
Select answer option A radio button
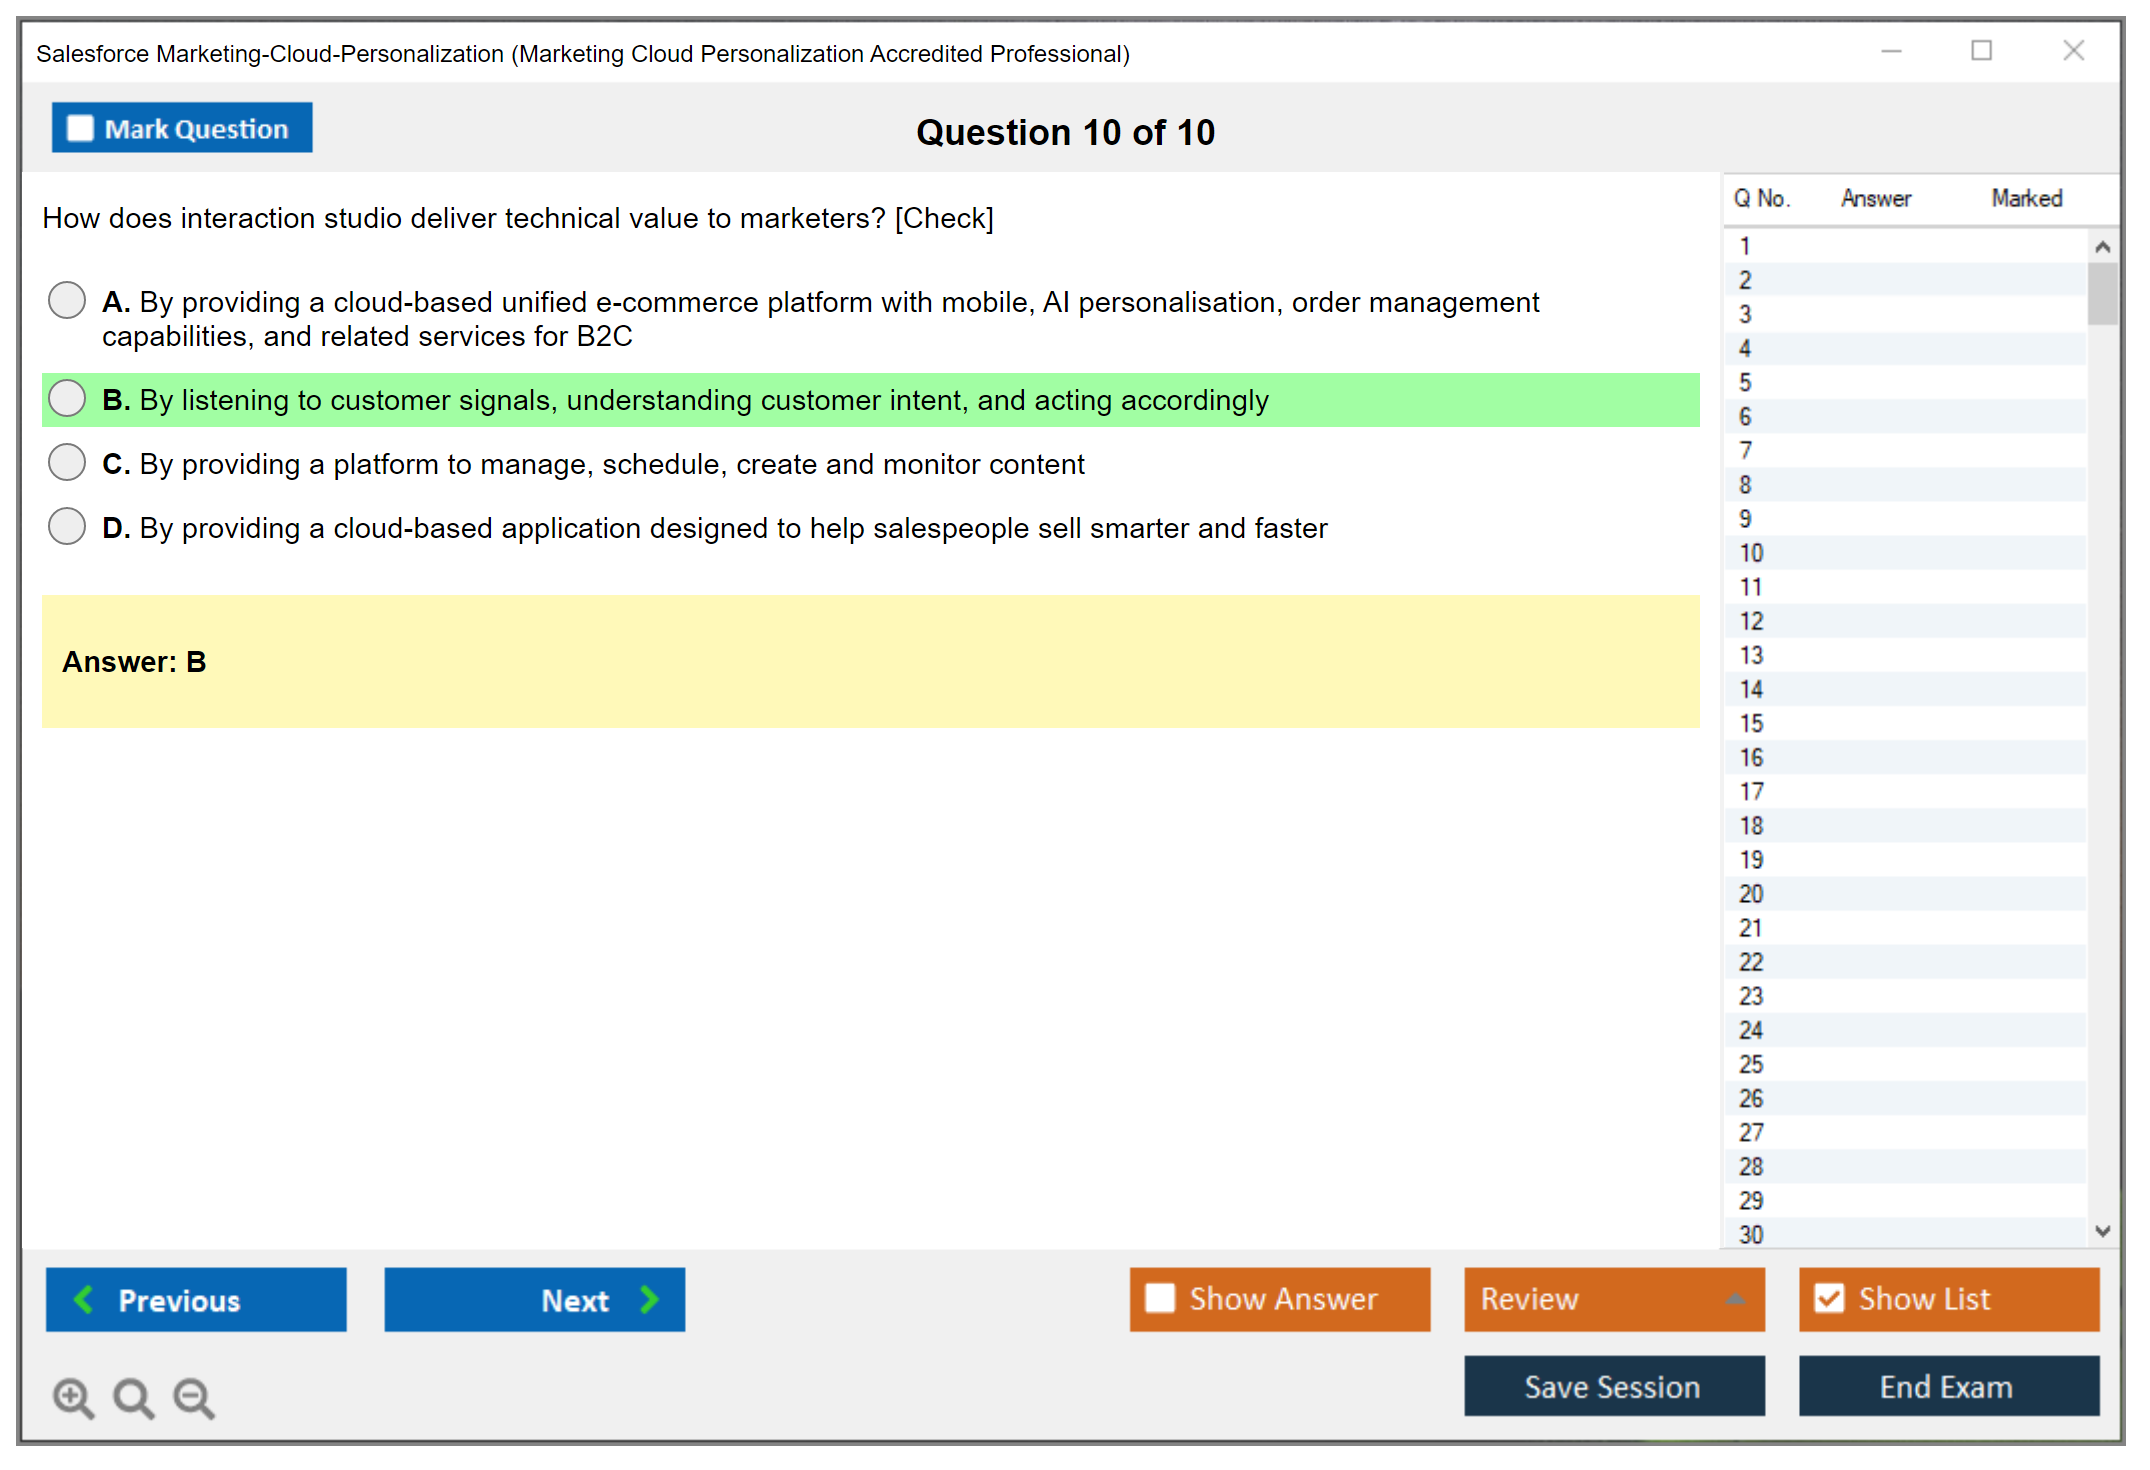tap(67, 300)
